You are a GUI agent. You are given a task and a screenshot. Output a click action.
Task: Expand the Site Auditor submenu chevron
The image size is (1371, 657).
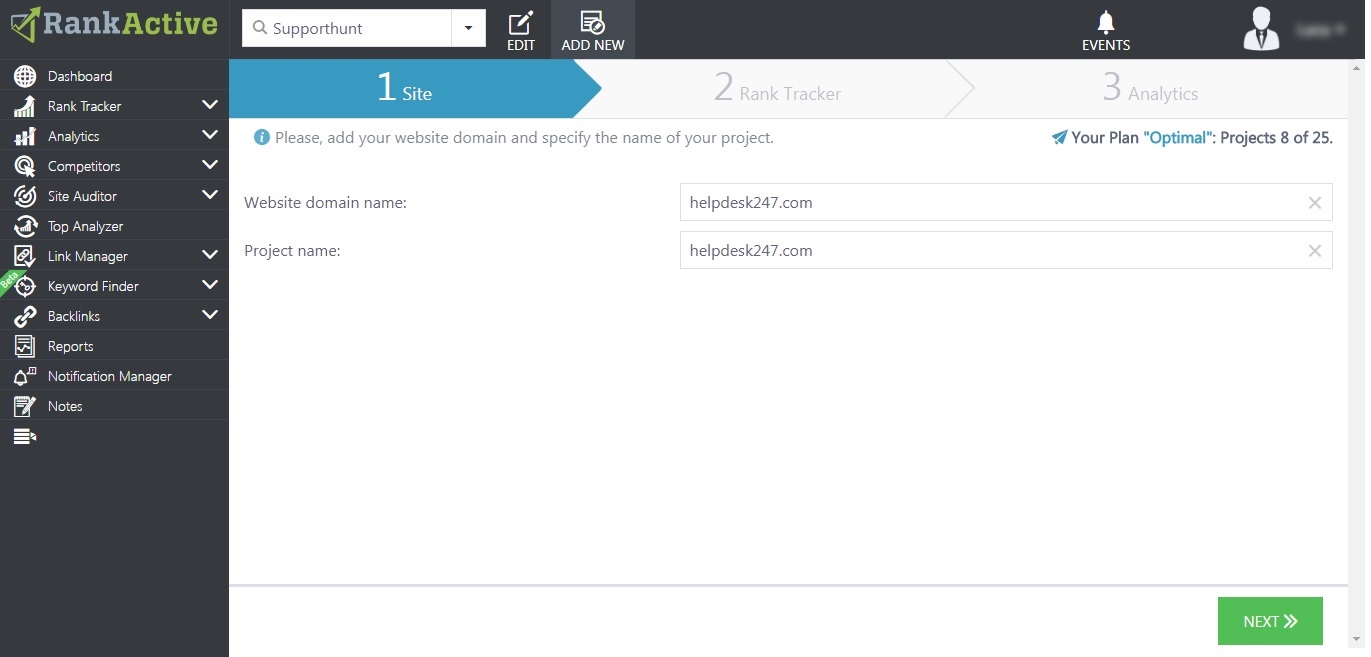pyautogui.click(x=209, y=195)
